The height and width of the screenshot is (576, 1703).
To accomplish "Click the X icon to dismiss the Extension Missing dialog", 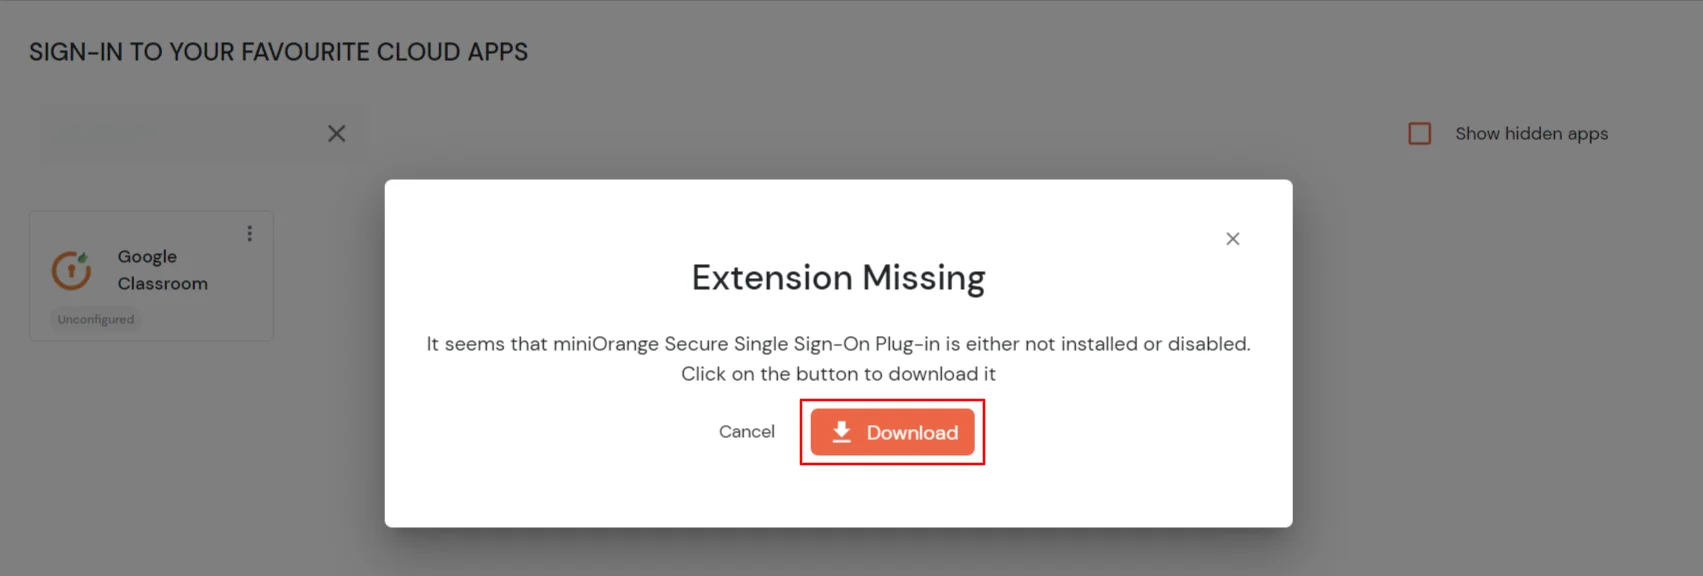I will point(1232,239).
